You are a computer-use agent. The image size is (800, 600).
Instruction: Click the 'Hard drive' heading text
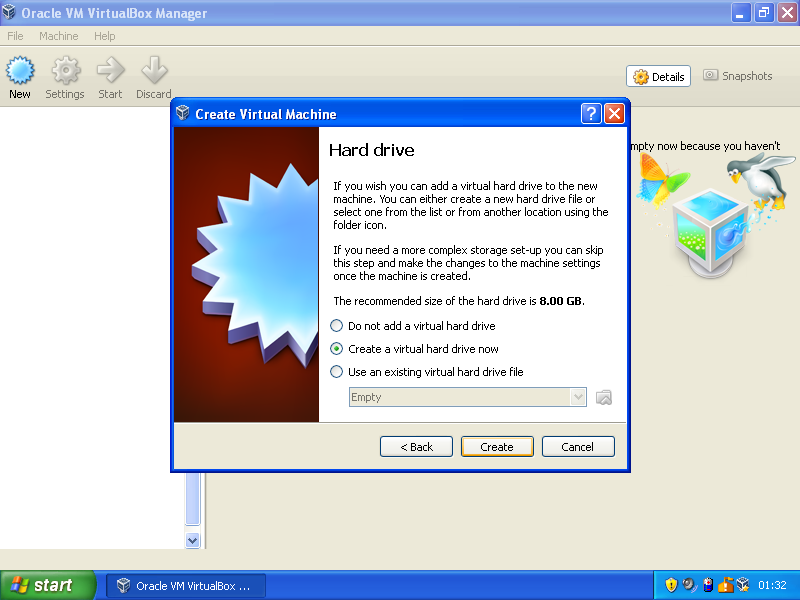pos(371,150)
